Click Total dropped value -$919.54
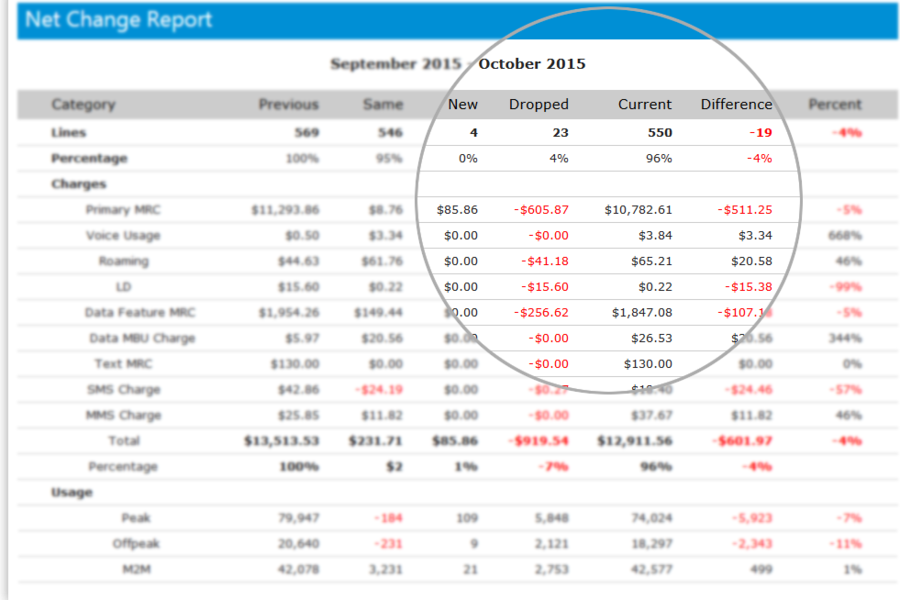The image size is (900, 600). pos(538,441)
